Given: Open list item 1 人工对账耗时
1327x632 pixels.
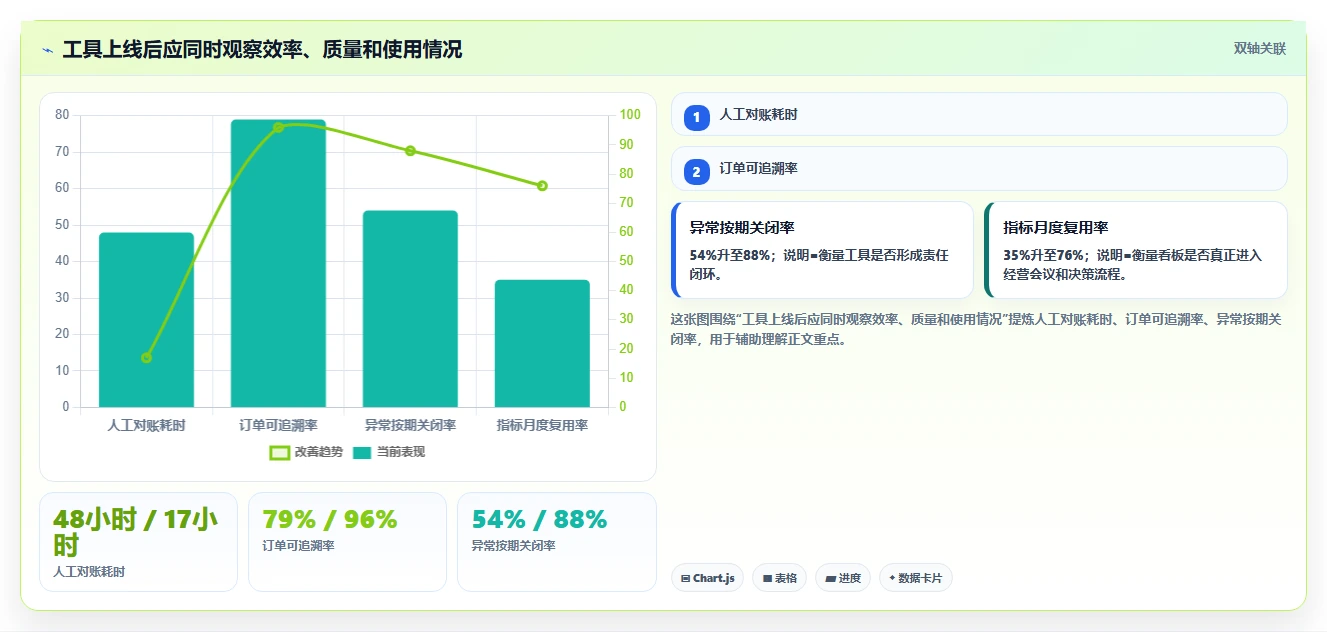Looking at the screenshot, I should 979,114.
